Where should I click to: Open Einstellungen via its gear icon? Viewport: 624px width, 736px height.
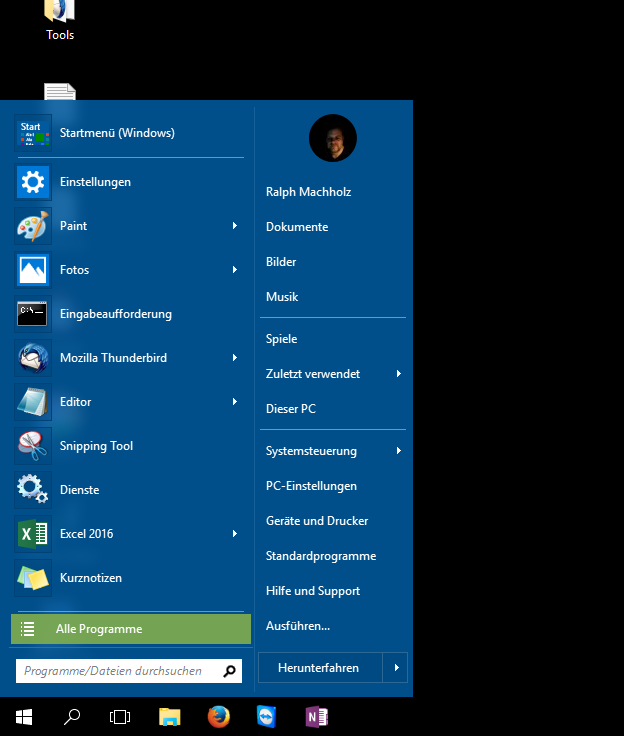pyautogui.click(x=33, y=182)
